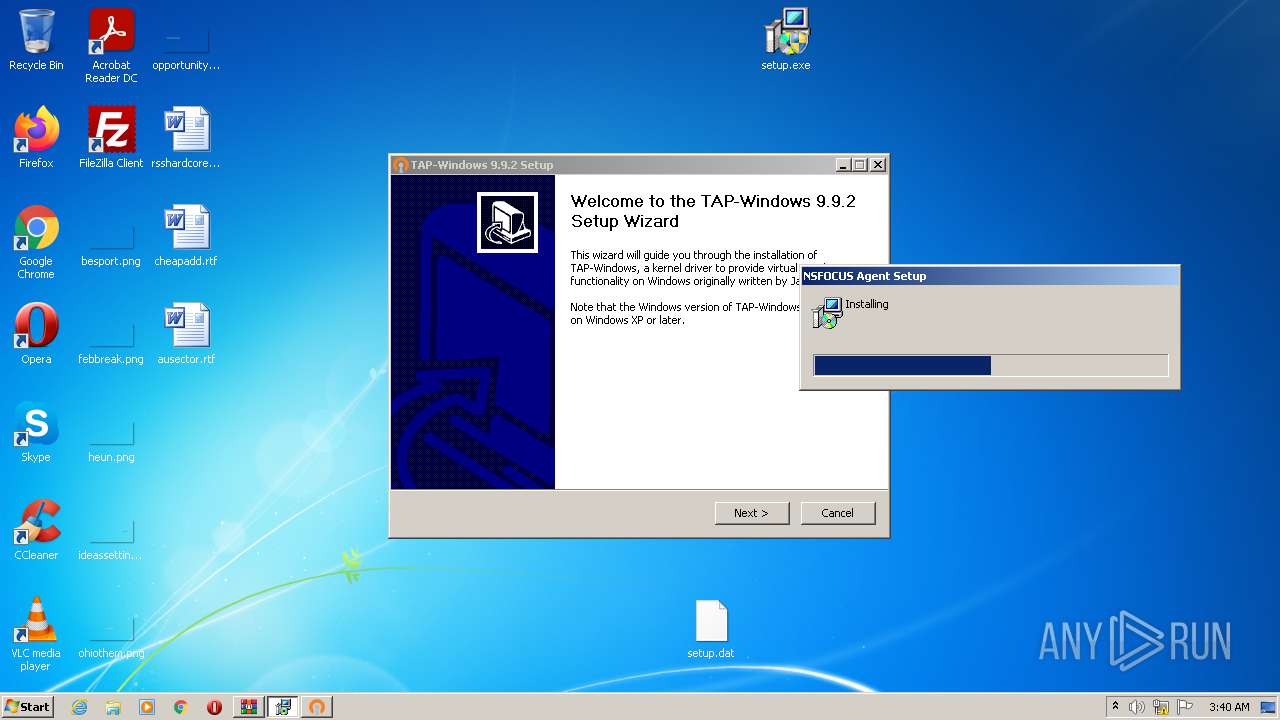The image size is (1280, 720).
Task: Select the ideassettin file icon
Action: 111,539
